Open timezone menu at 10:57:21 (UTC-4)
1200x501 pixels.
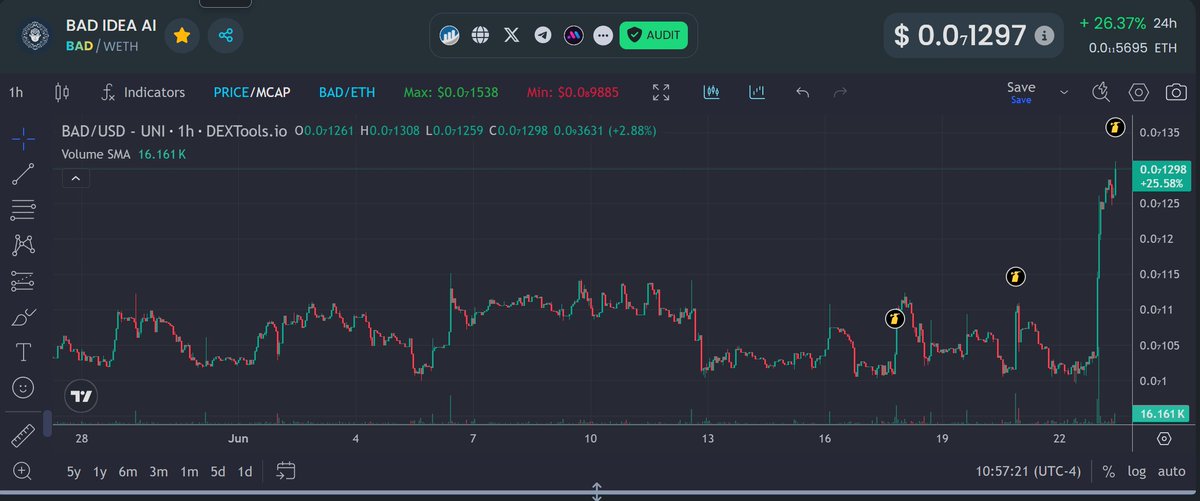(1030, 471)
